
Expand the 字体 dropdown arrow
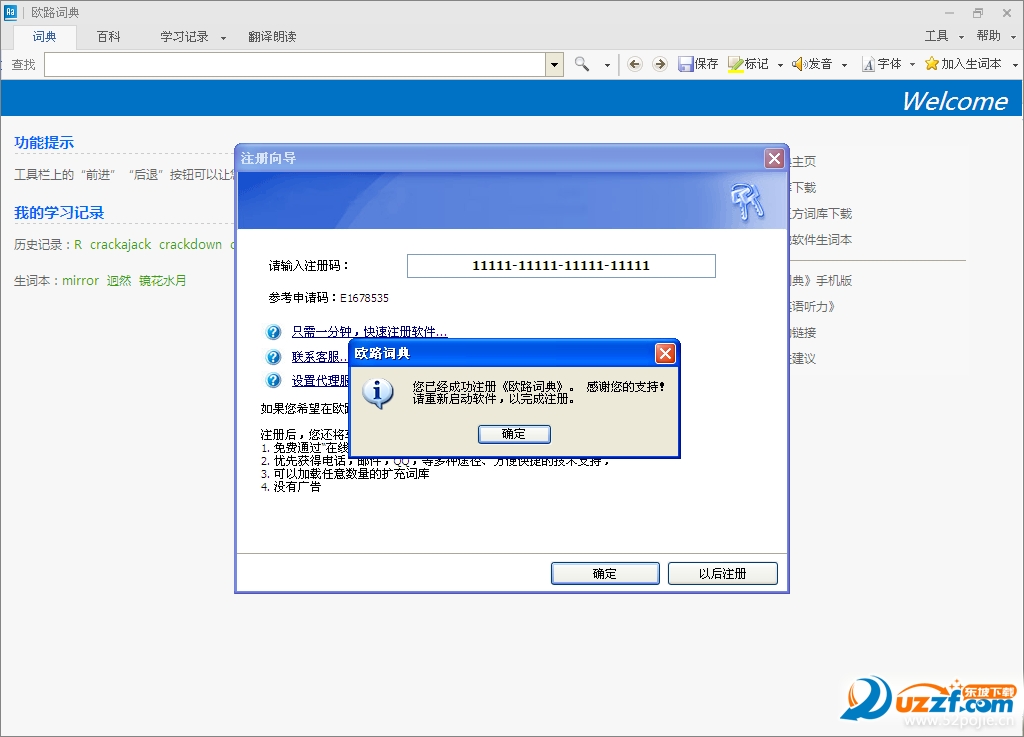[x=912, y=65]
